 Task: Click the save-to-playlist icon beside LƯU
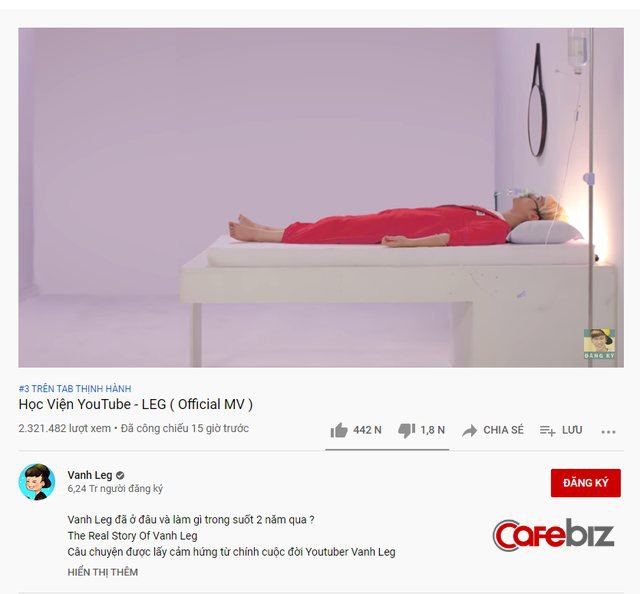pyautogui.click(x=547, y=430)
